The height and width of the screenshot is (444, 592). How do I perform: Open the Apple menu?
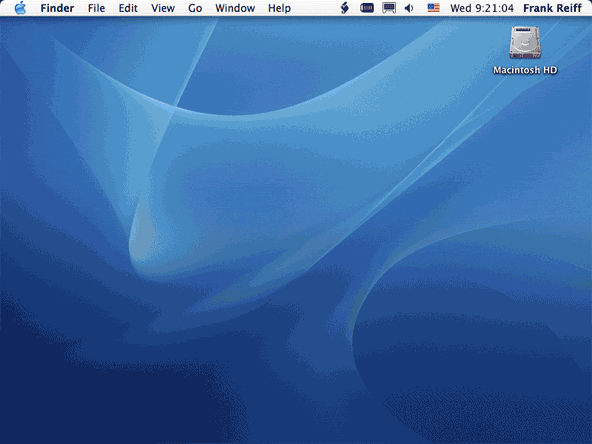tap(20, 8)
